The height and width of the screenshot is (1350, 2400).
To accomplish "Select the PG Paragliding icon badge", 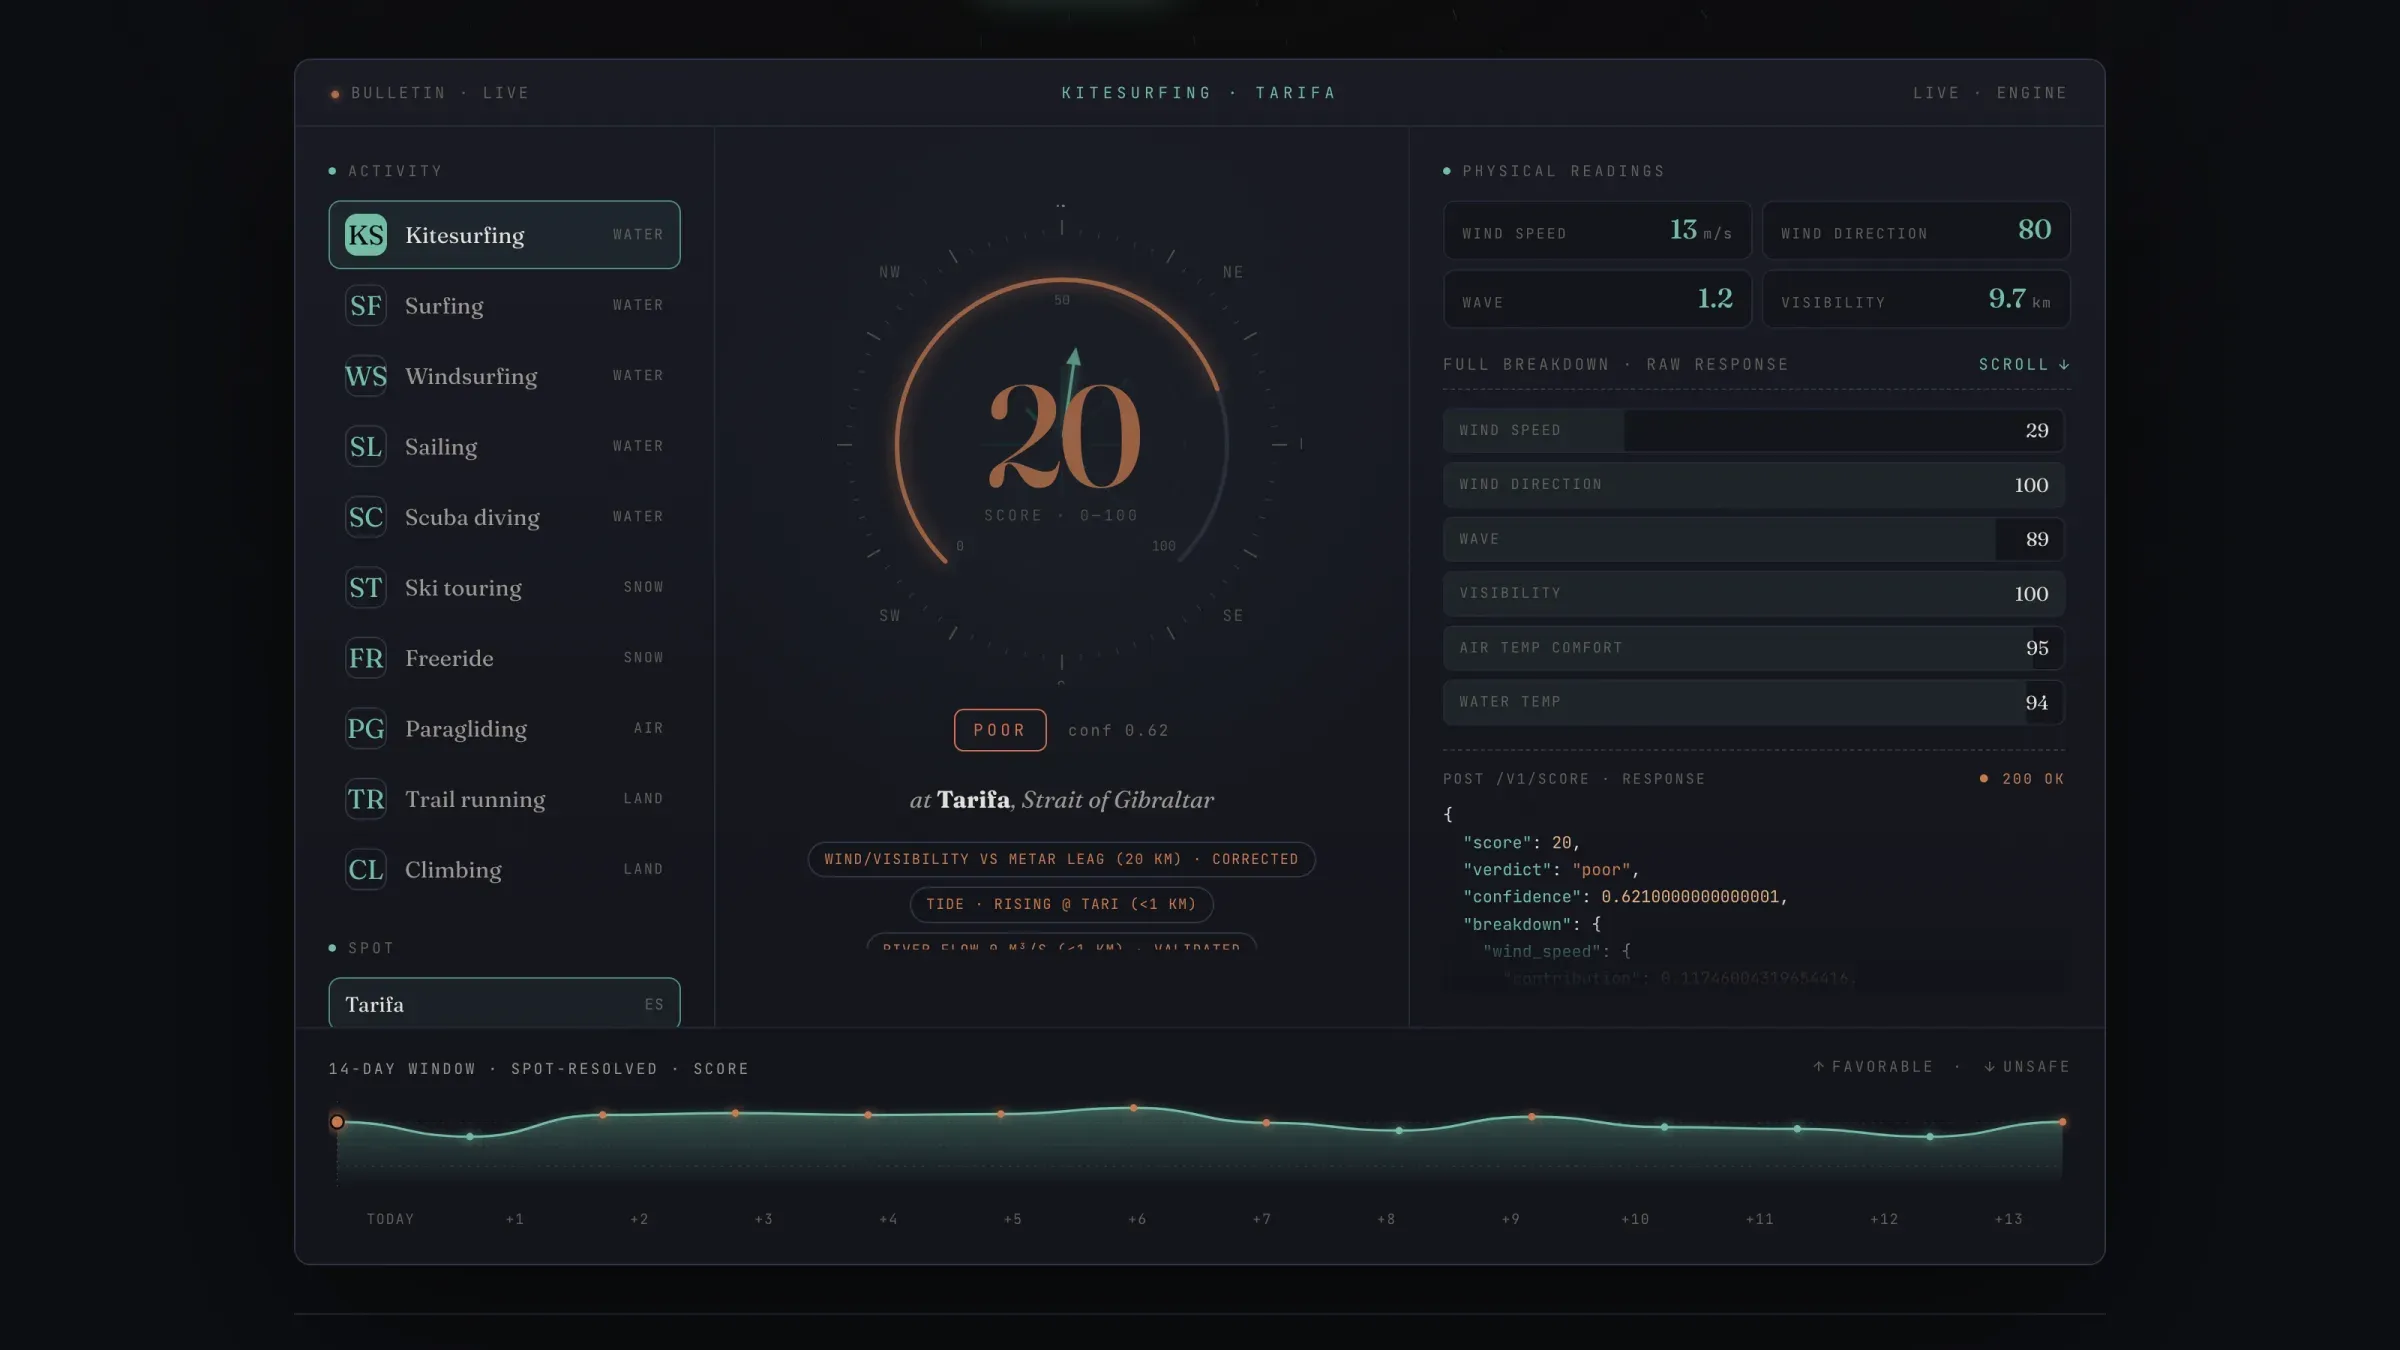I will (x=365, y=728).
